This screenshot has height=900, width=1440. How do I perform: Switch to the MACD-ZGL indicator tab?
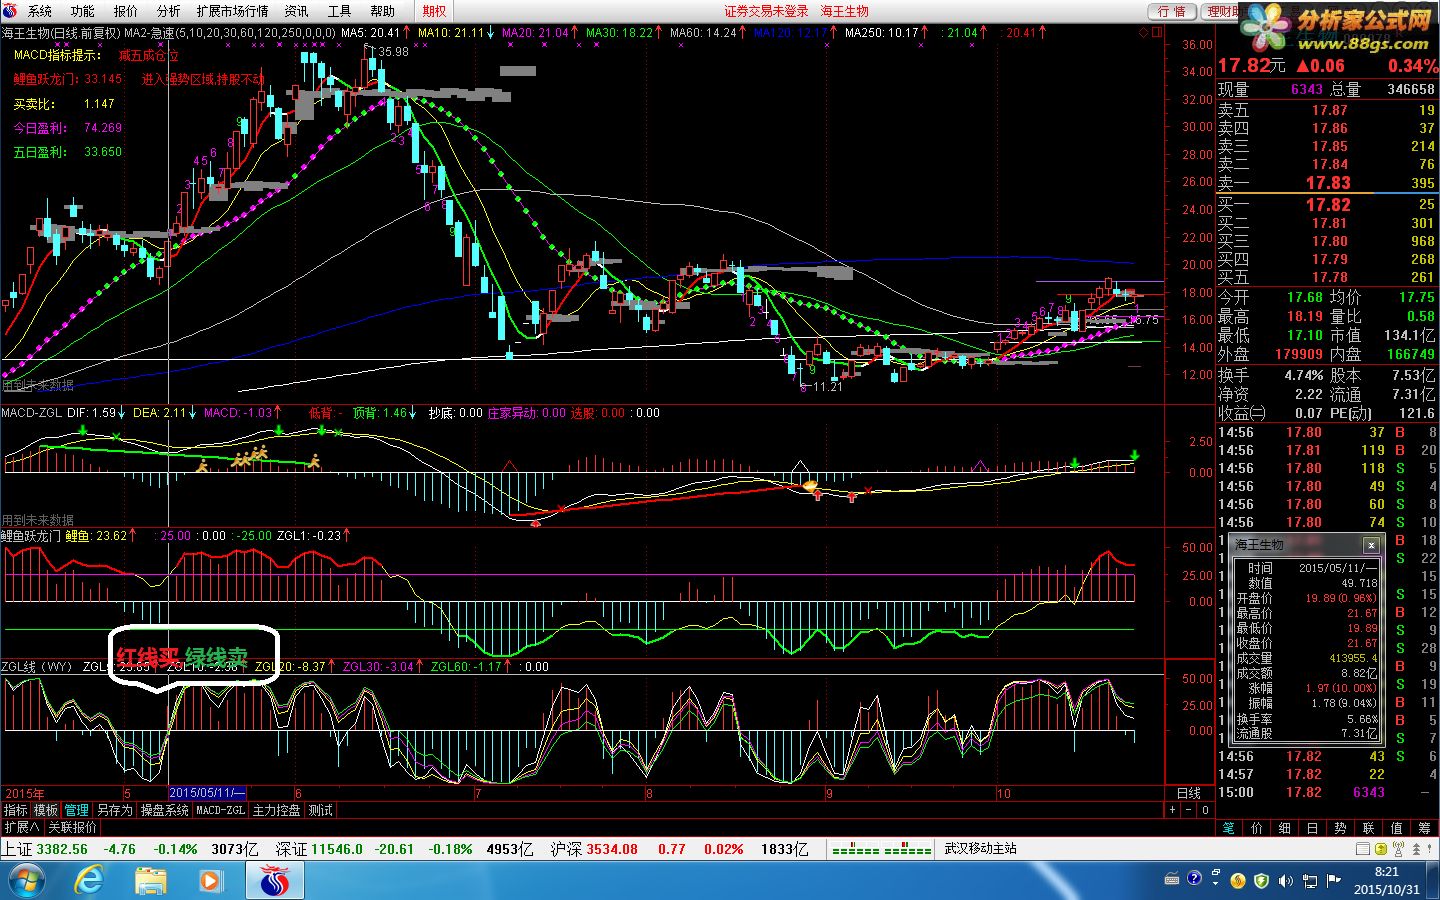coord(220,810)
